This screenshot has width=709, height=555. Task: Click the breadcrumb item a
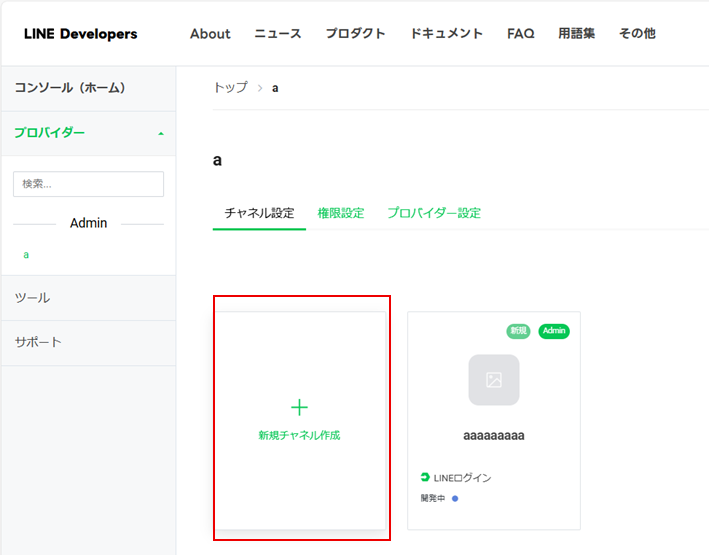[275, 88]
